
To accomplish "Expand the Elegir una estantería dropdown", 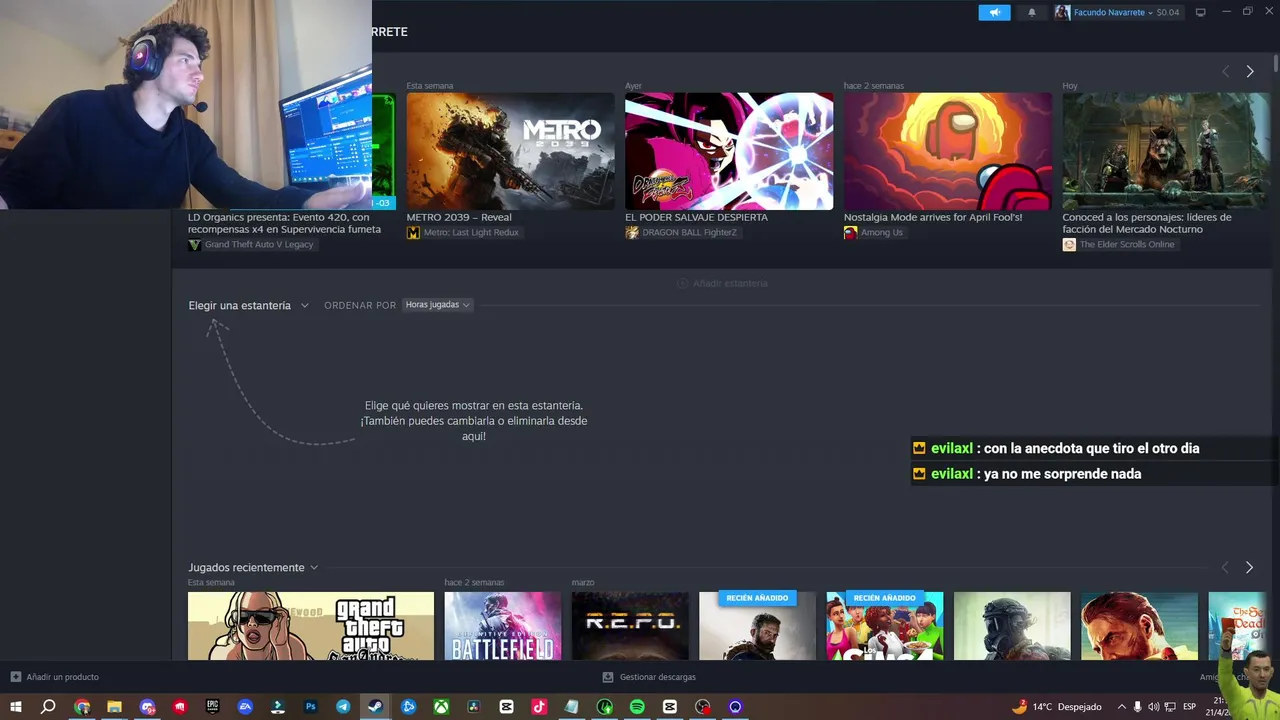I will pos(248,305).
